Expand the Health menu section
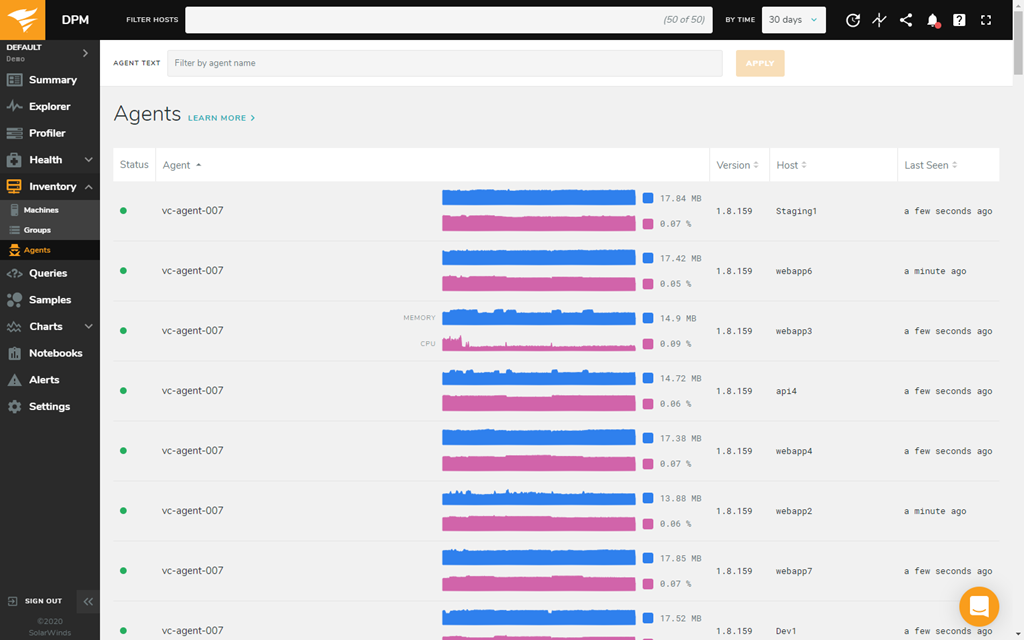The image size is (1024, 640). point(88,160)
